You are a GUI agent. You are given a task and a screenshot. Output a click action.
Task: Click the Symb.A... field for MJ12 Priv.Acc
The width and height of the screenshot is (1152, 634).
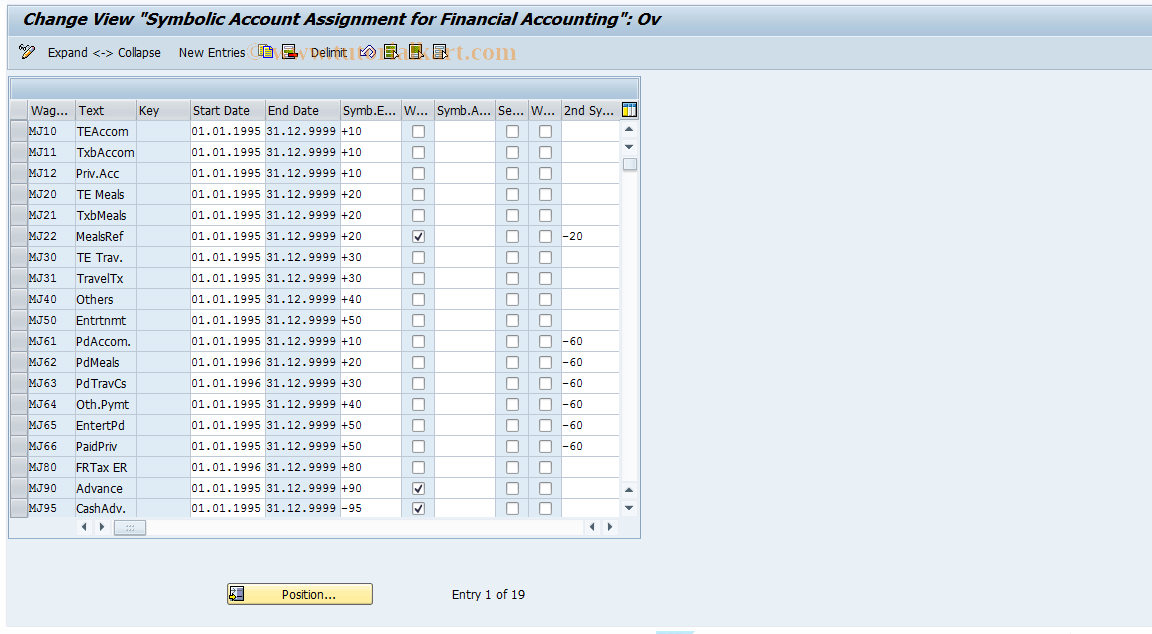pyautogui.click(x=464, y=173)
